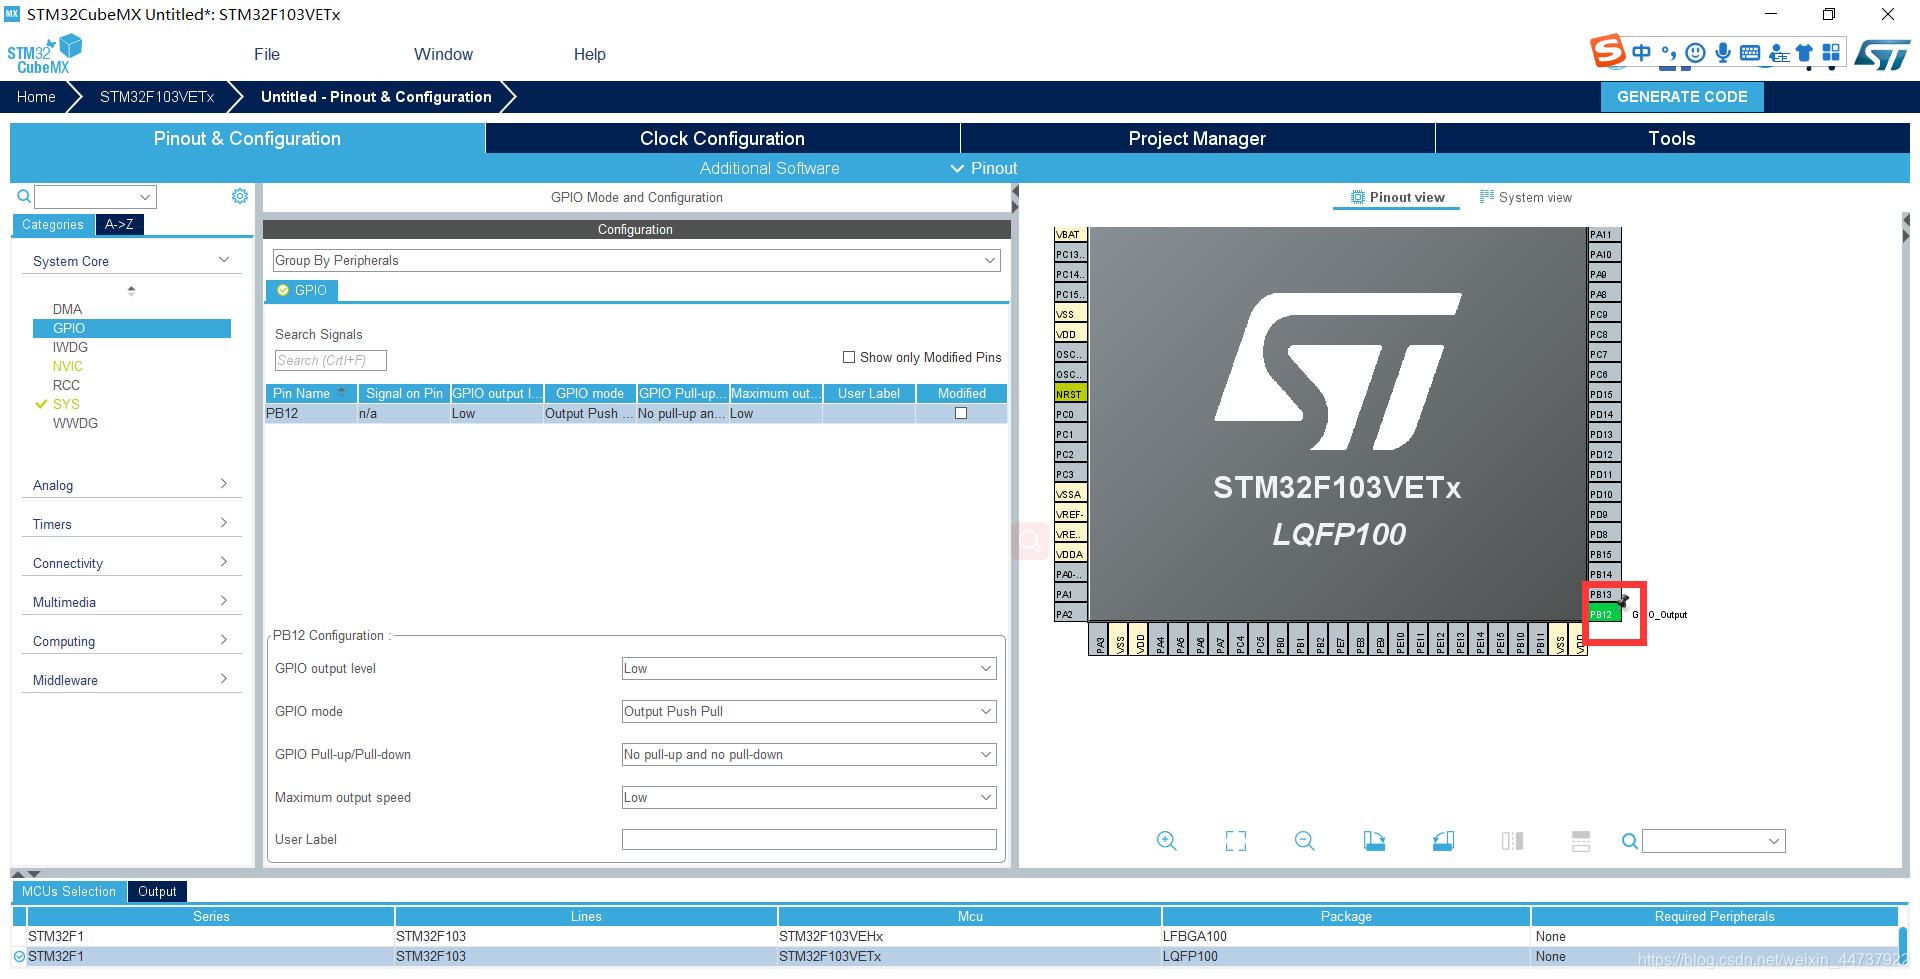Open Additional Software

[769, 168]
